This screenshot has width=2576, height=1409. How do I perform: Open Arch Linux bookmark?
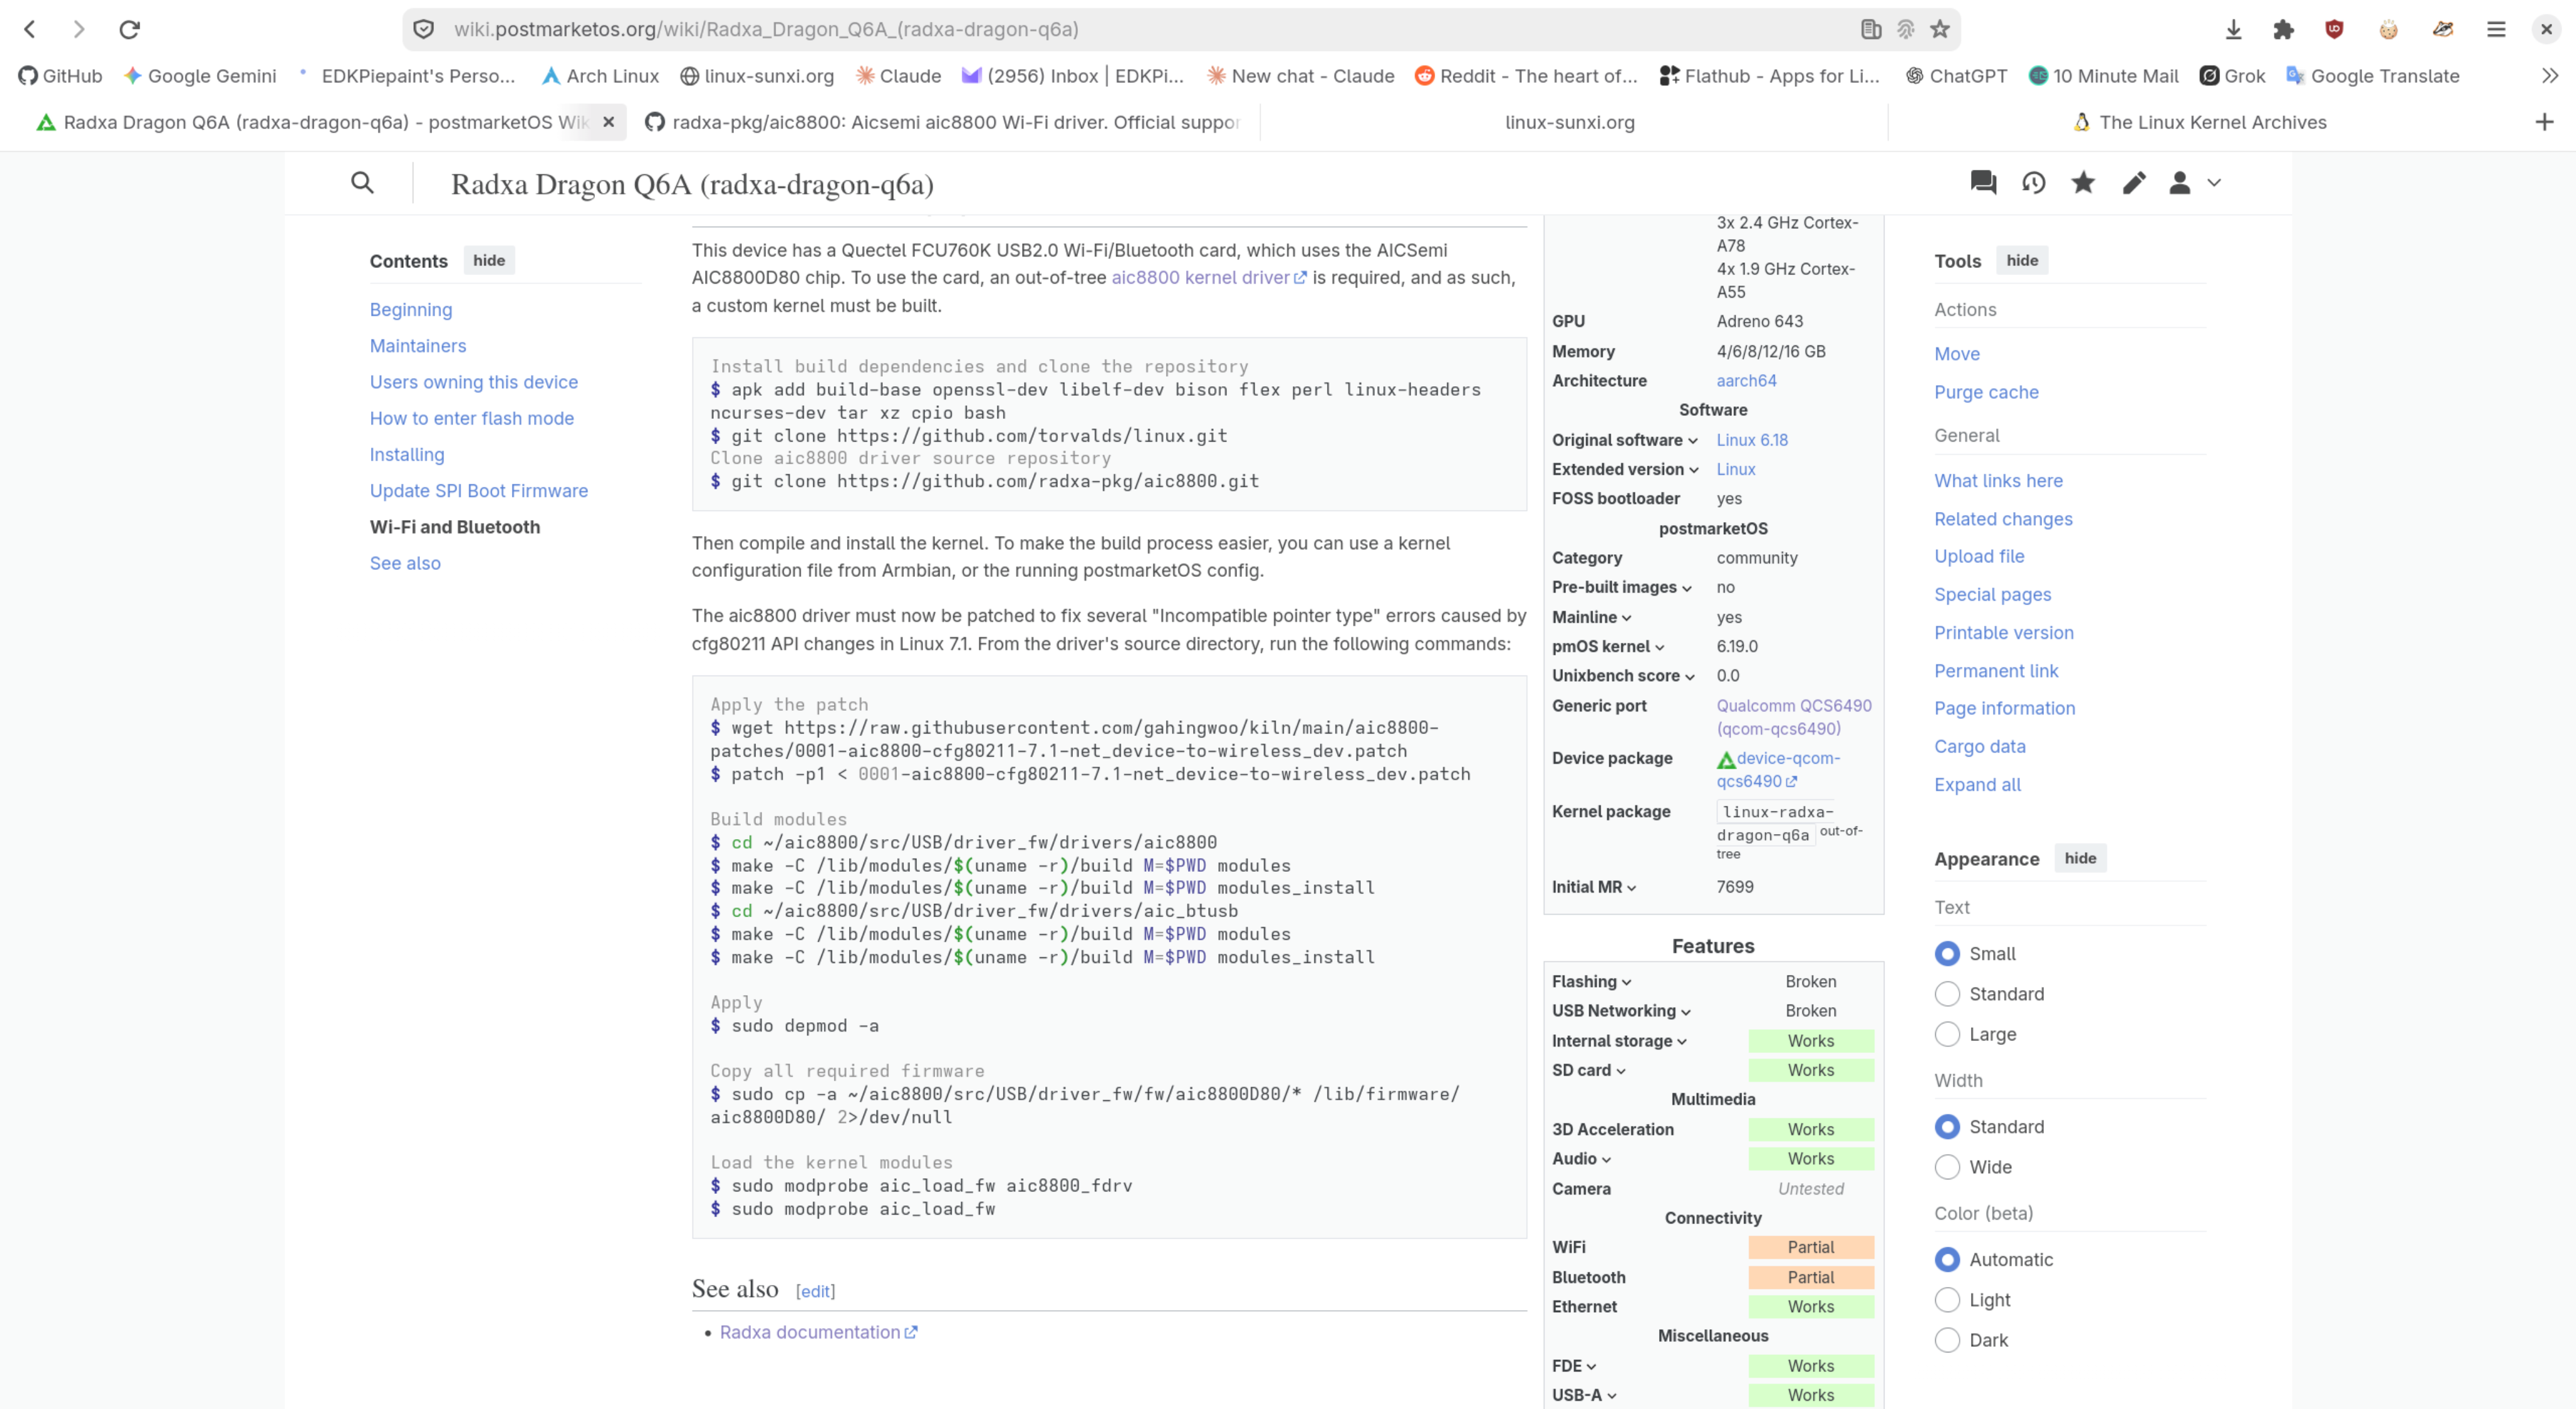click(600, 76)
